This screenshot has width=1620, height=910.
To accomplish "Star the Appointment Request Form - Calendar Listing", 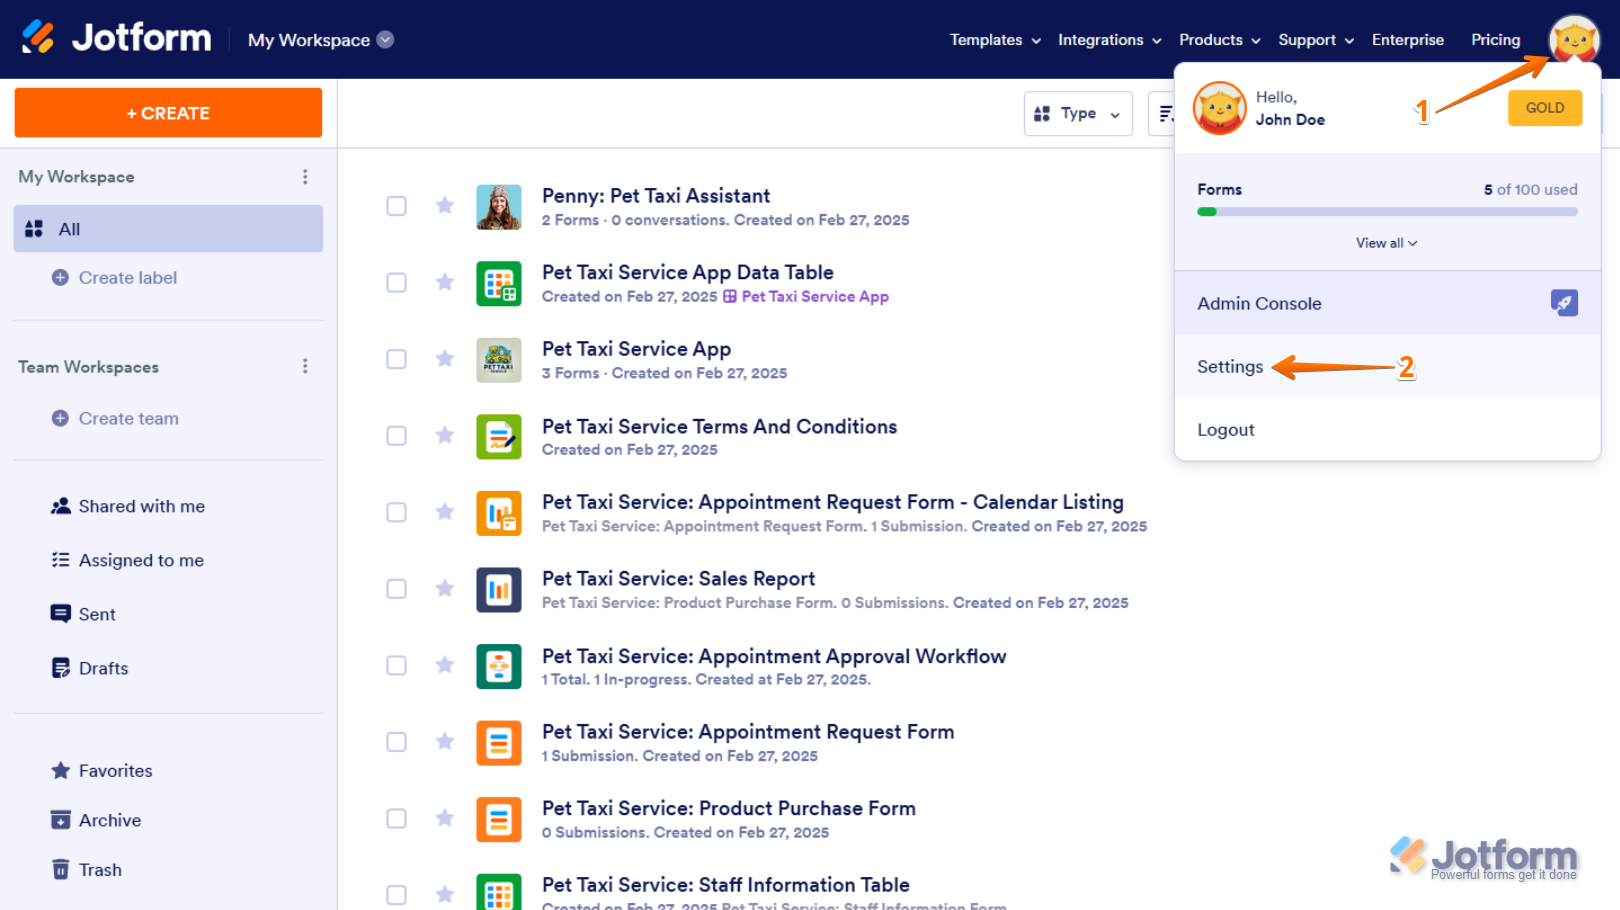I will click(445, 512).
